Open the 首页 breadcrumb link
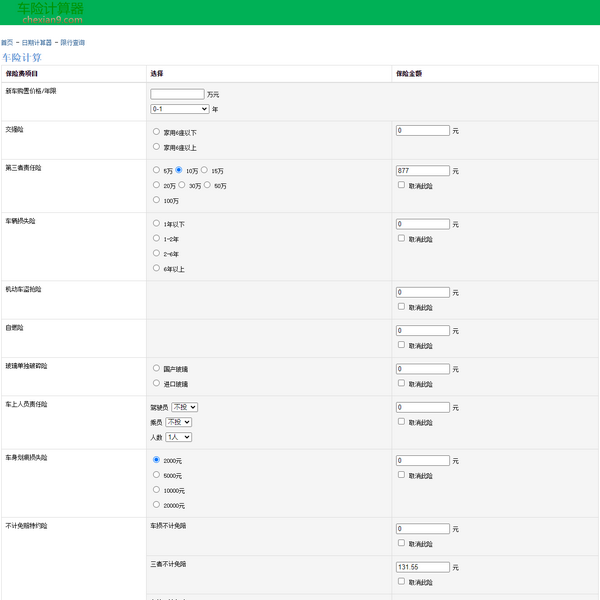The width and height of the screenshot is (600, 600). pyautogui.click(x=7, y=43)
